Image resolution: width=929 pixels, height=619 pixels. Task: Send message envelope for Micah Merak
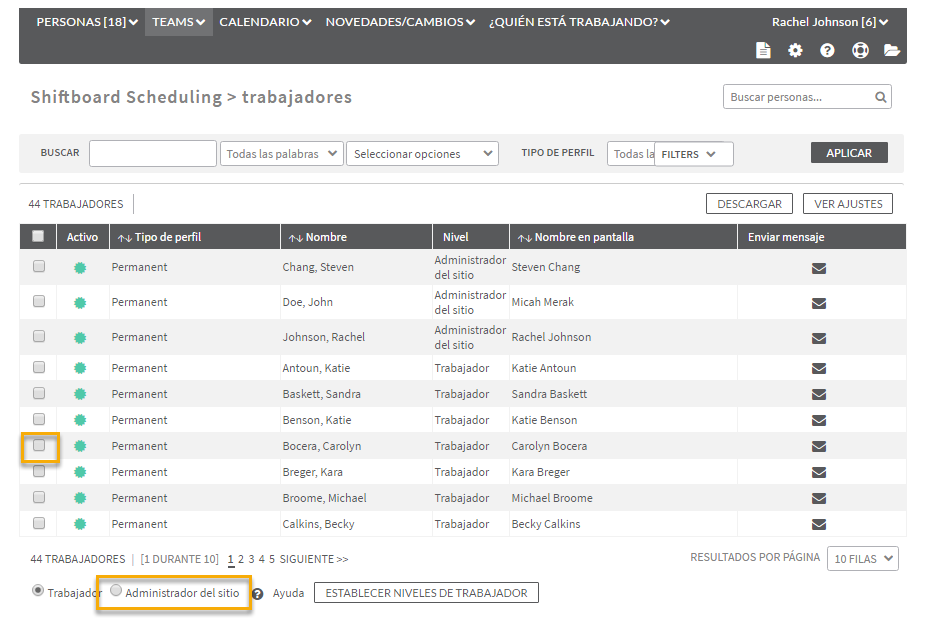pos(819,303)
